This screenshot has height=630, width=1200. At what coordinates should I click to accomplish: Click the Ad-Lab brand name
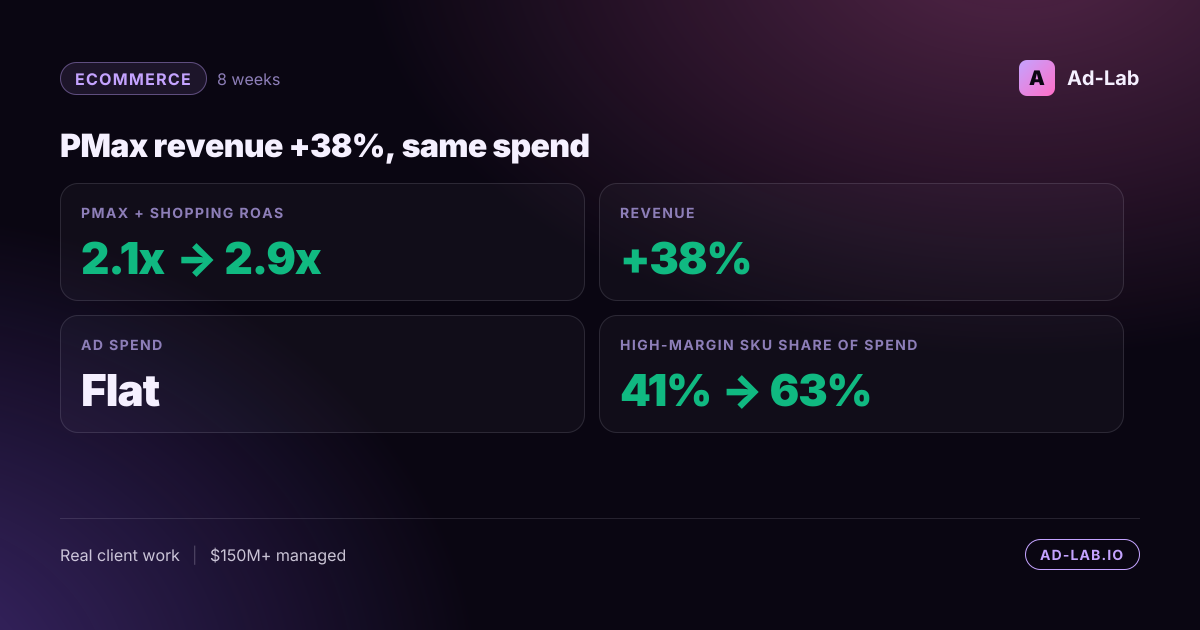point(1103,78)
